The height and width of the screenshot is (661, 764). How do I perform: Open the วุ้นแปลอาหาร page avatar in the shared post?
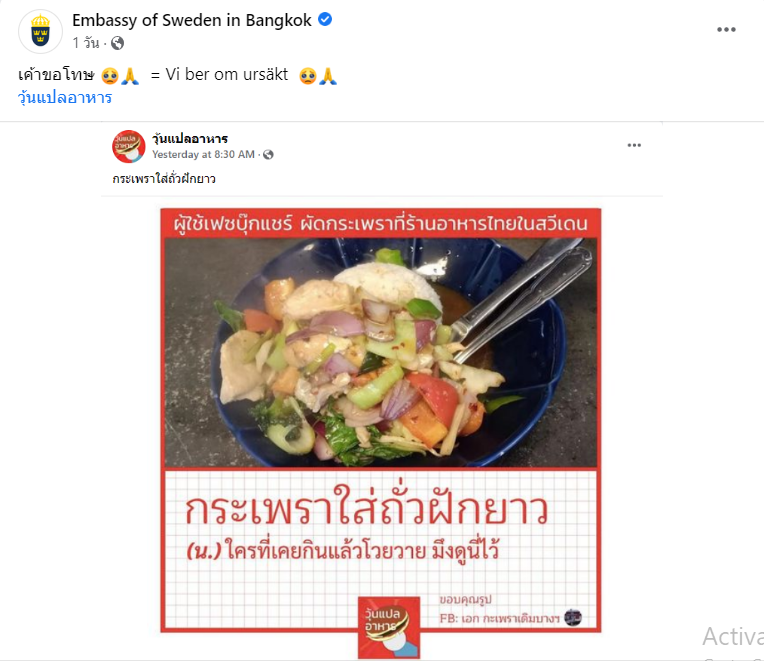(129, 146)
